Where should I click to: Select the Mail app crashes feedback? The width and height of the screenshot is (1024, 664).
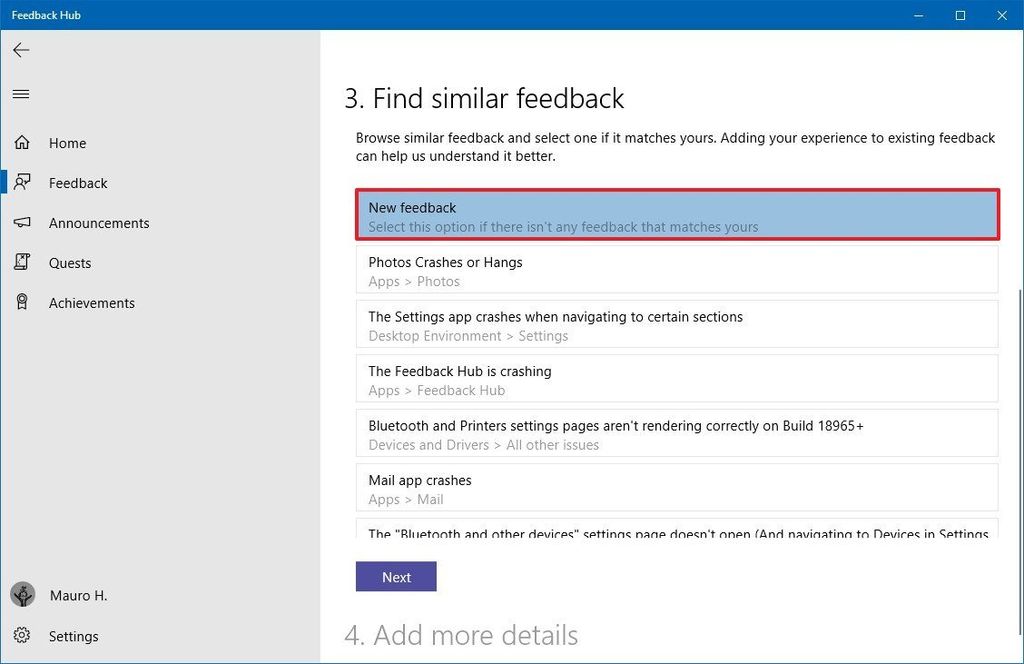point(676,488)
